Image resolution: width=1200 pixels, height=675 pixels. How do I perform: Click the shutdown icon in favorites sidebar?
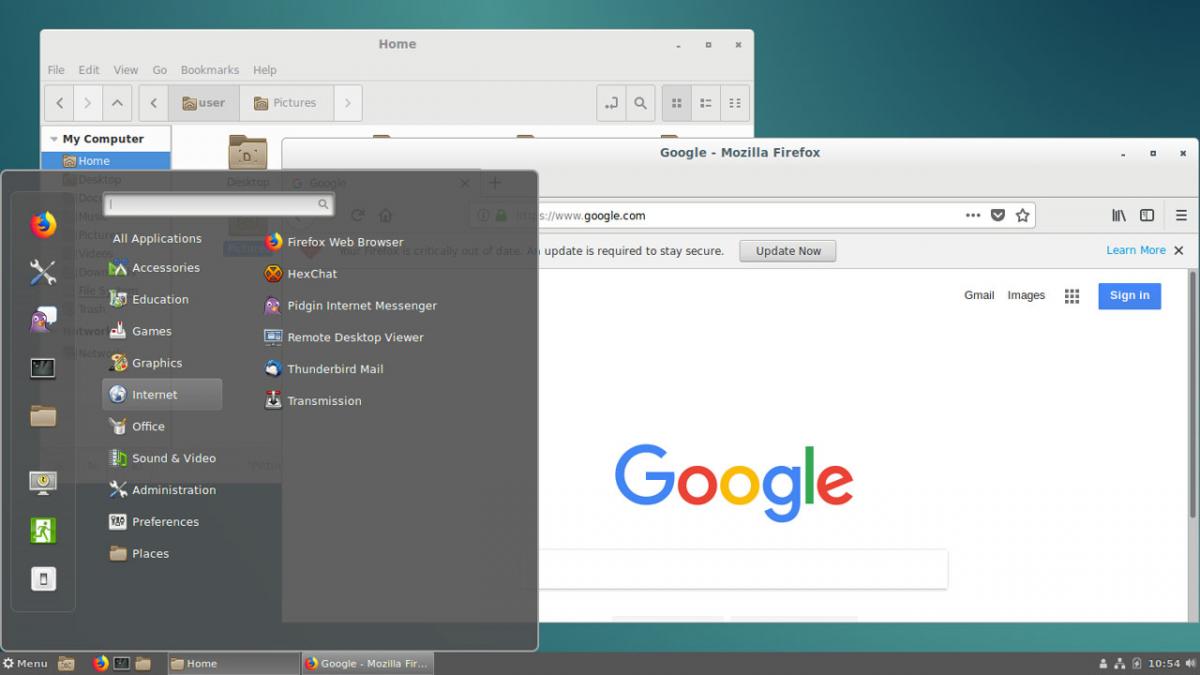(x=43, y=578)
